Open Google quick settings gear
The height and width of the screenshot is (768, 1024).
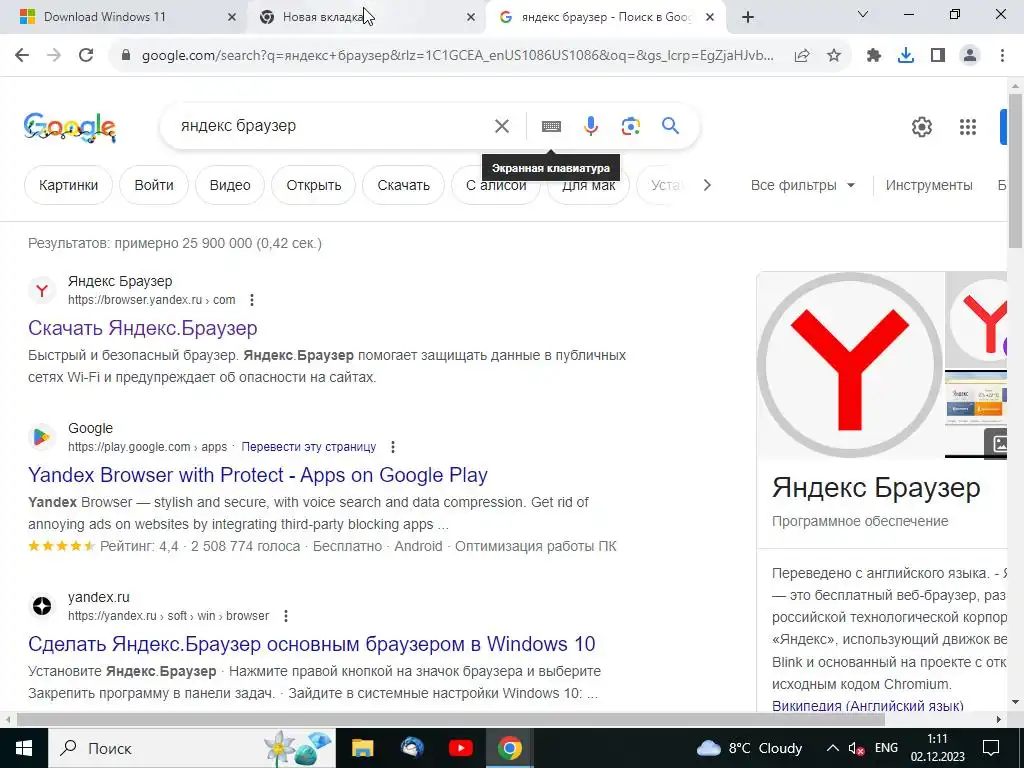(x=921, y=127)
